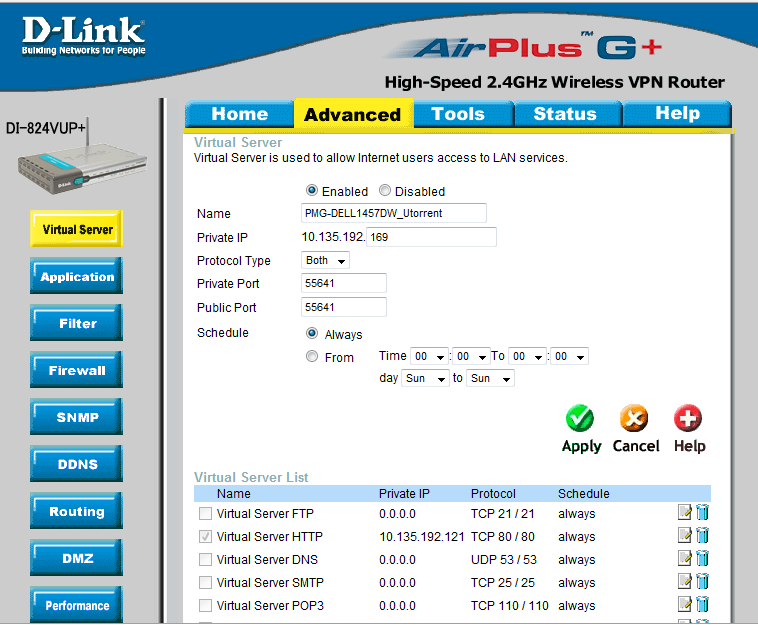758x625 pixels.
Task: Select the Always schedule option
Action: point(312,334)
